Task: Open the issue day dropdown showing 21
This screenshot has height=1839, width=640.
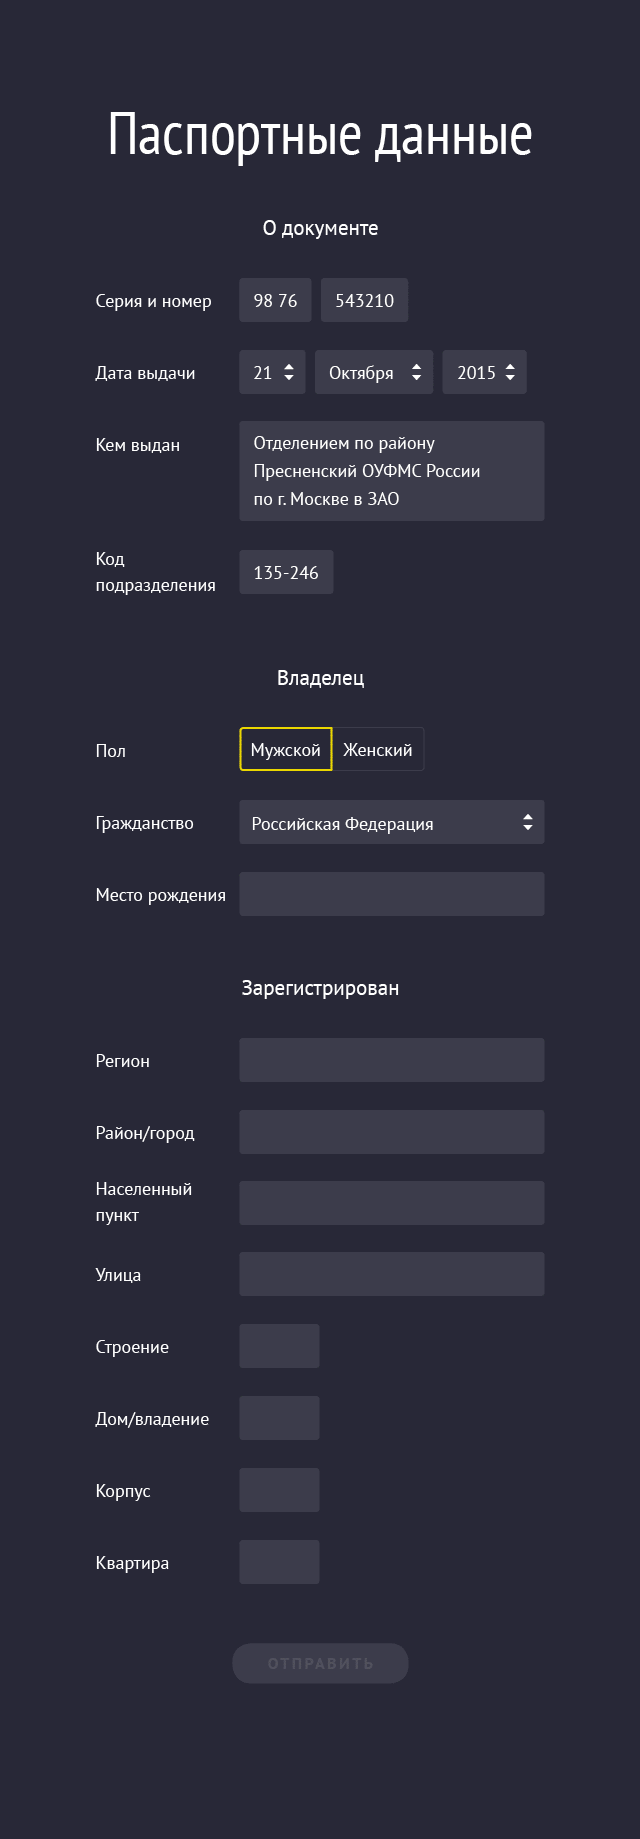Action: tap(272, 372)
